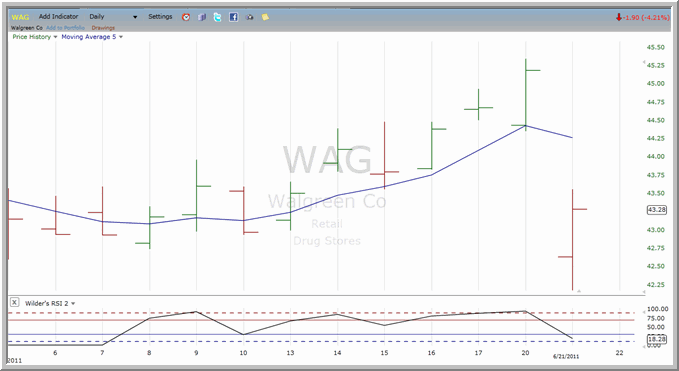Image resolution: width=679 pixels, height=371 pixels.
Task: Click the 42.50 price axis label
Action: pos(656,266)
